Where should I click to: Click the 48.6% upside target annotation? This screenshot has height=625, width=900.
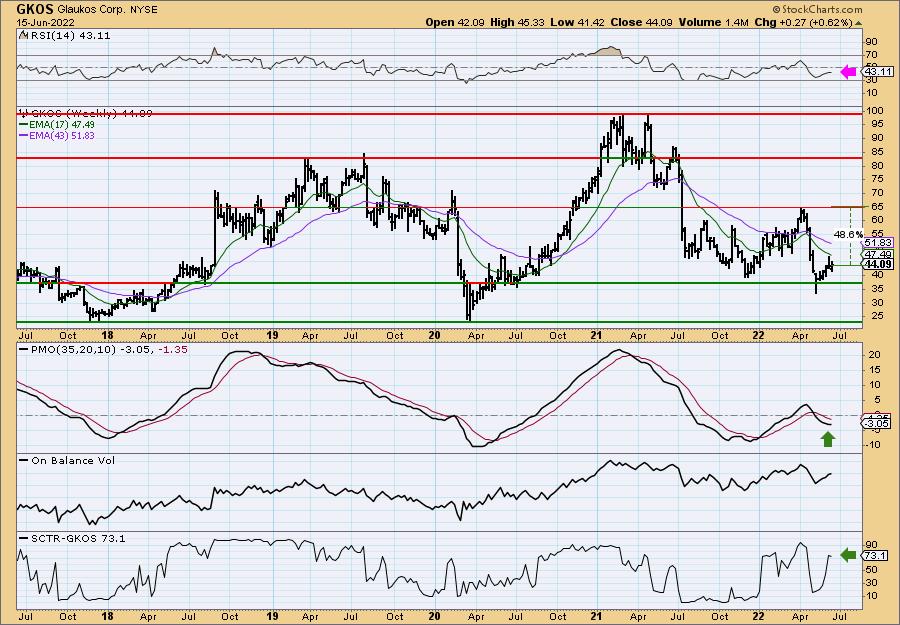(x=848, y=235)
